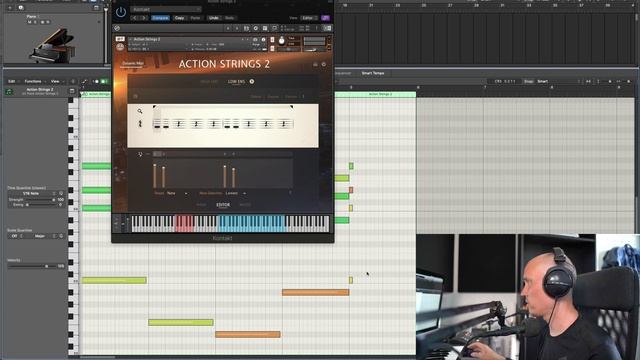Click the Kontakt instrument Tune knob
This screenshot has width=640, height=360.
point(282,41)
